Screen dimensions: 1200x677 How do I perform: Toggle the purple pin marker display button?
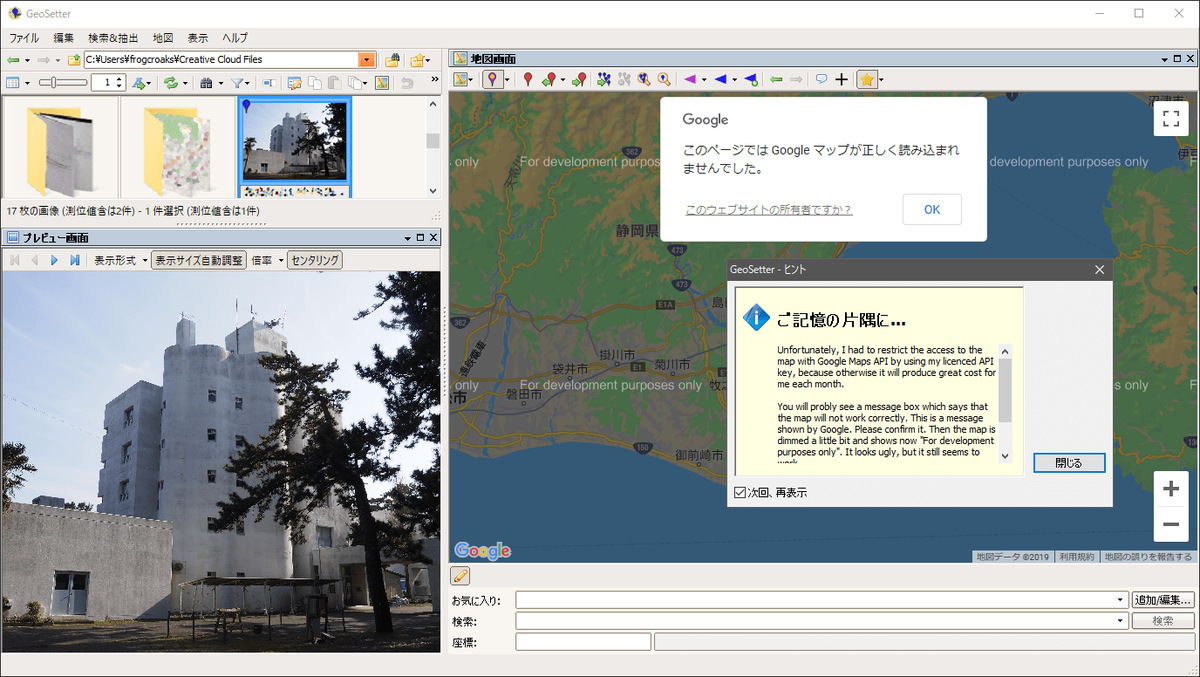(492, 79)
